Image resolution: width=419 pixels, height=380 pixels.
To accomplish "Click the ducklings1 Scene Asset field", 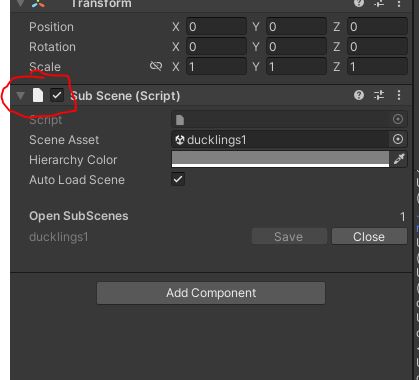I will pyautogui.click(x=280, y=139).
